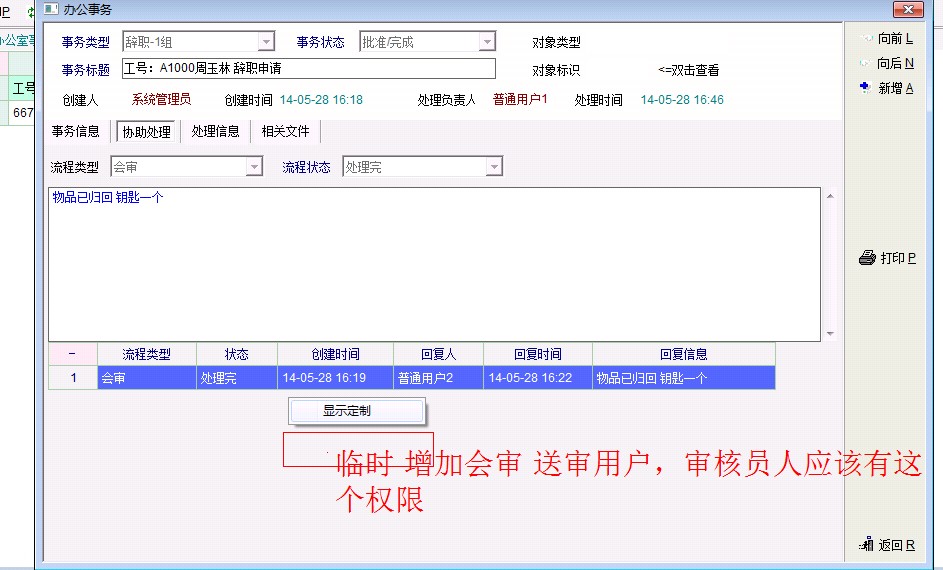
Task: Switch to the 事务信息 tab
Action: click(x=76, y=131)
